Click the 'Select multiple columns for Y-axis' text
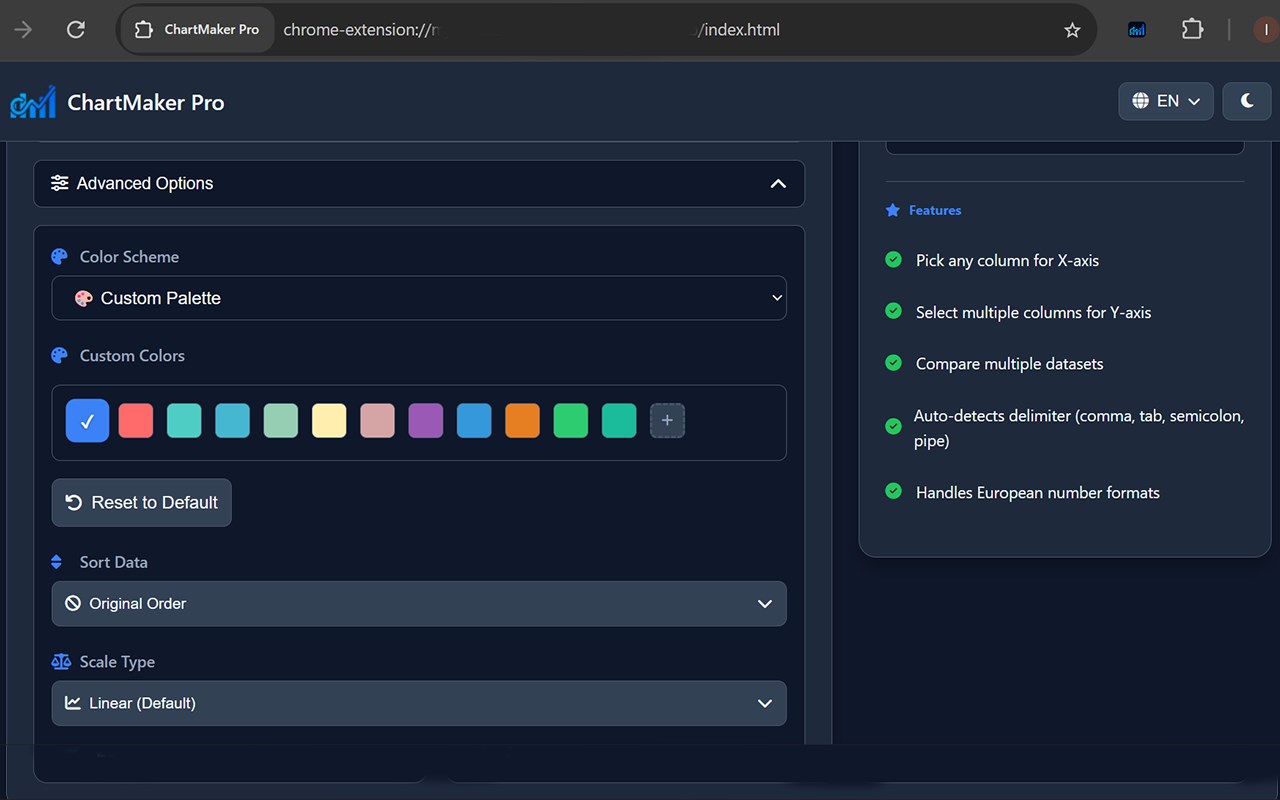This screenshot has width=1280, height=800. [1033, 313]
